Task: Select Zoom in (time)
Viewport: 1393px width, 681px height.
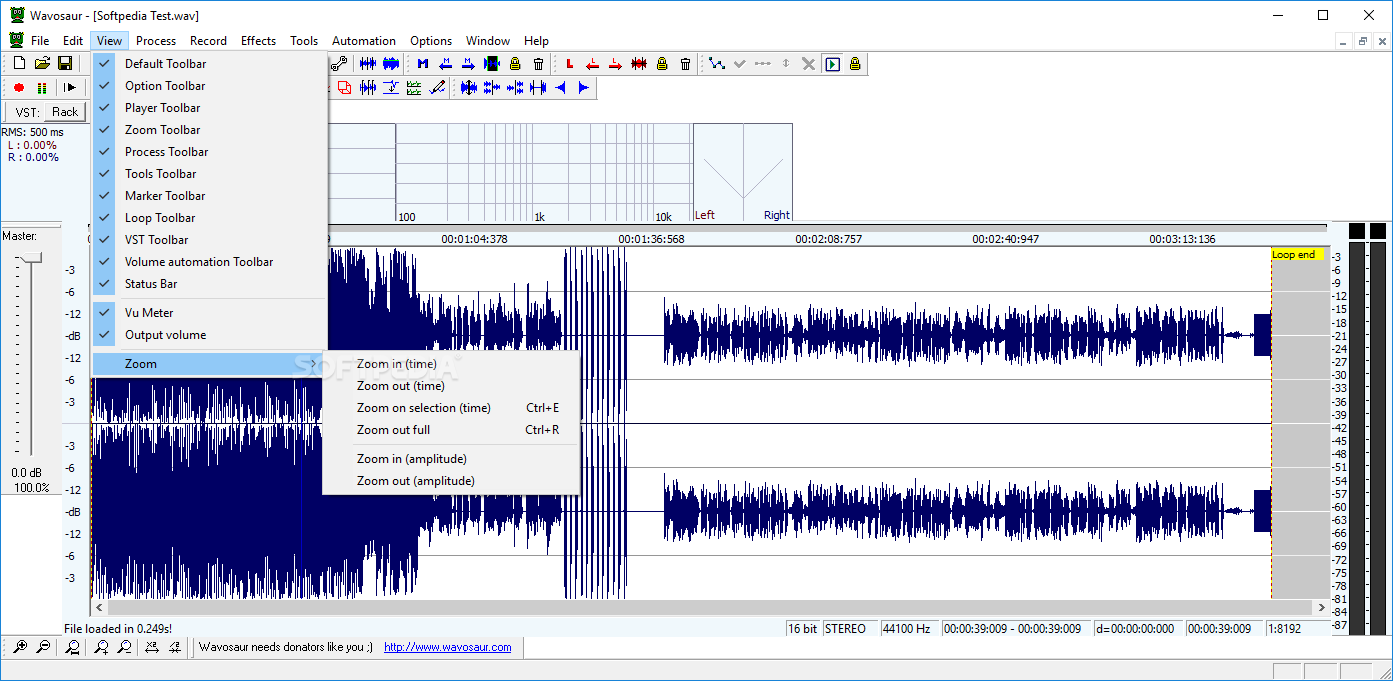Action: pyautogui.click(x=451, y=364)
